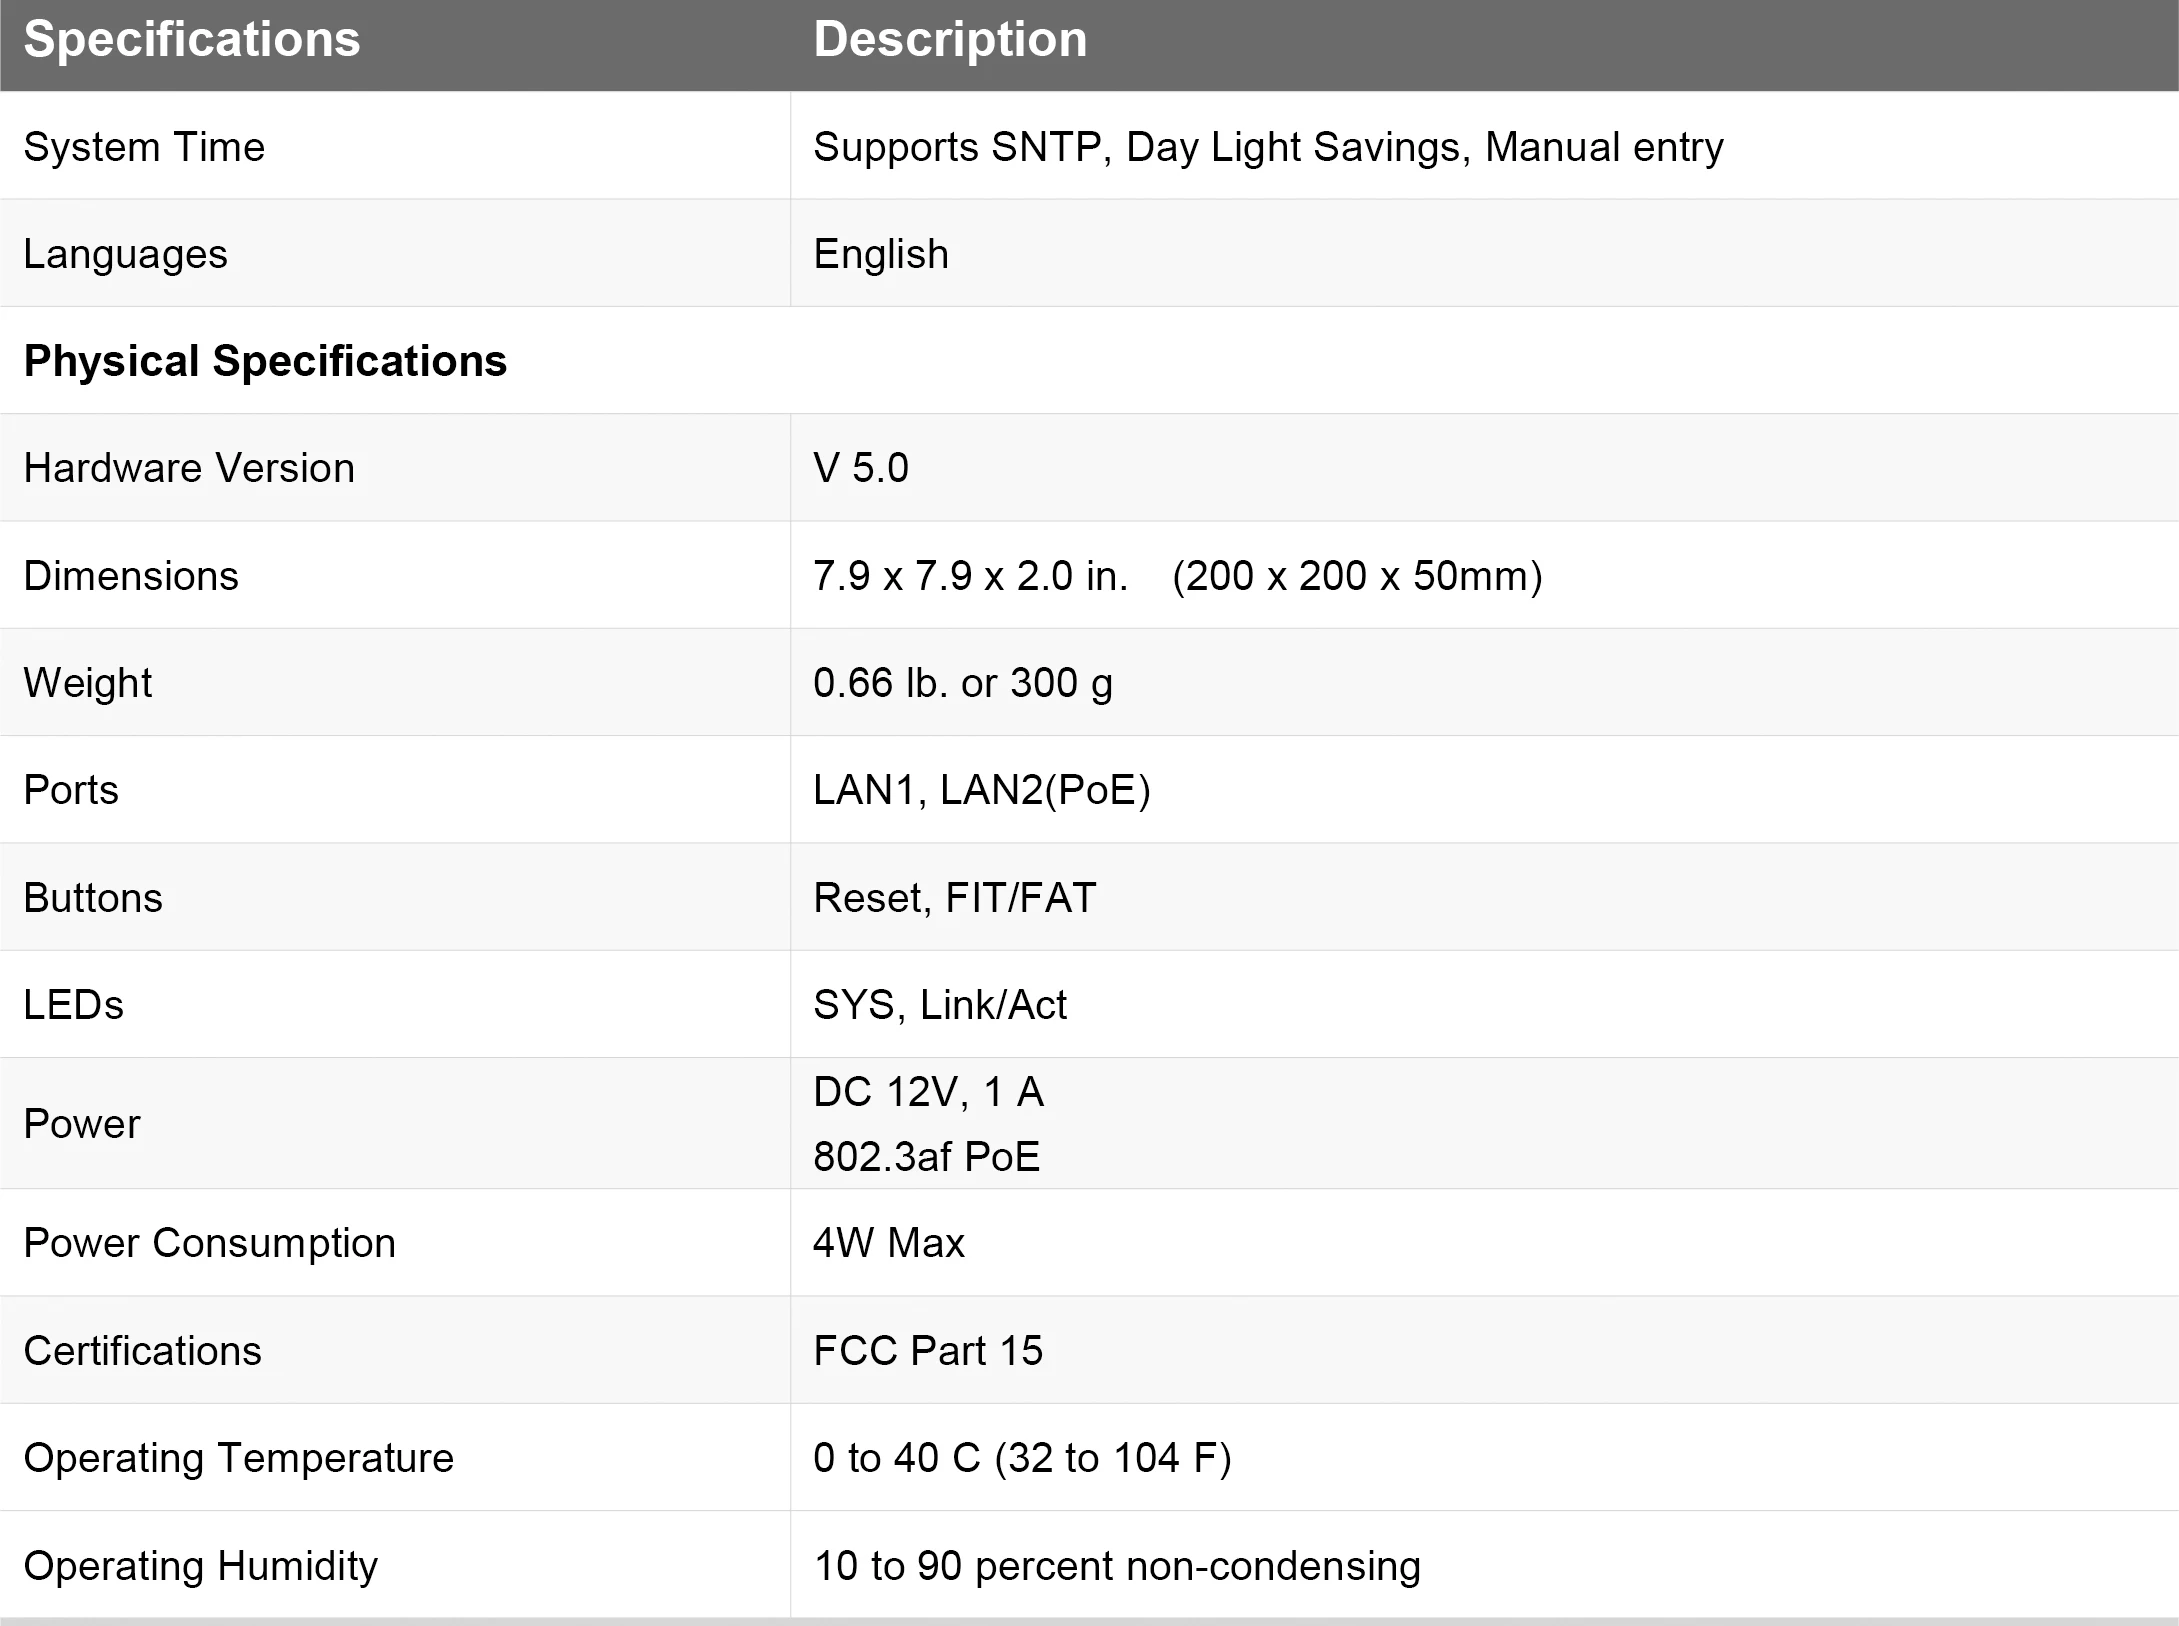Viewport: 2179px width, 1626px height.
Task: Select the Languages row label
Action: point(125,254)
